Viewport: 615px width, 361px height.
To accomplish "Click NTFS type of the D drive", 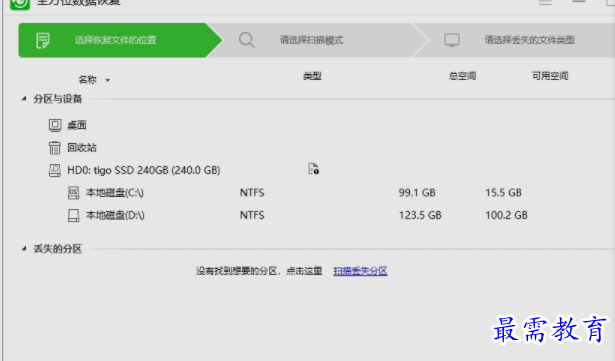I will click(x=252, y=215).
